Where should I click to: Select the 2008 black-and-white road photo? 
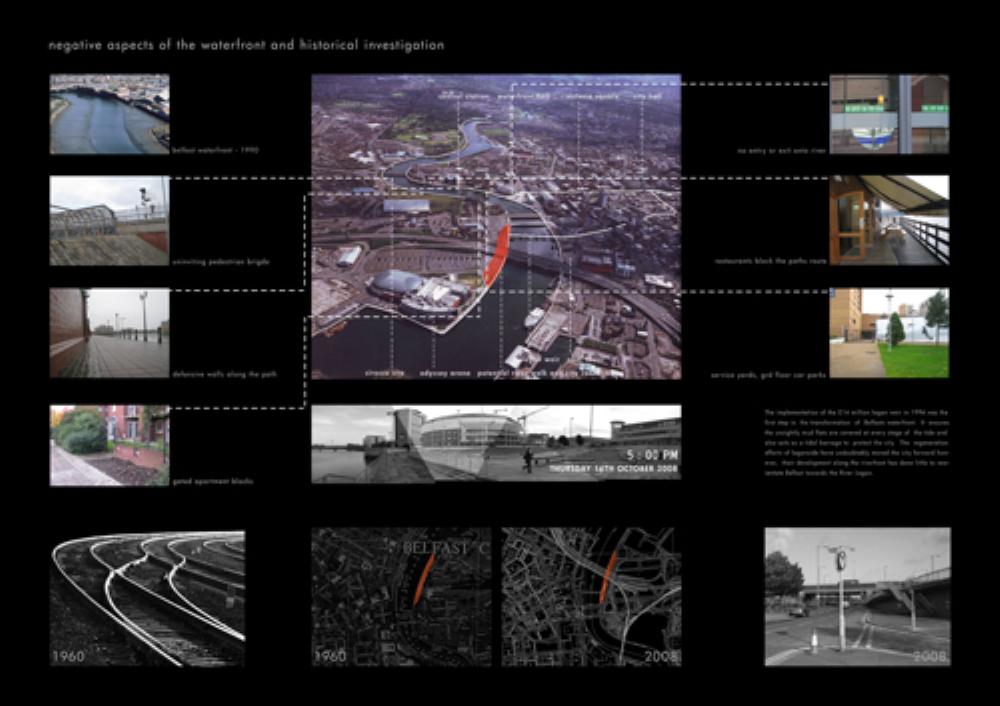tap(857, 598)
